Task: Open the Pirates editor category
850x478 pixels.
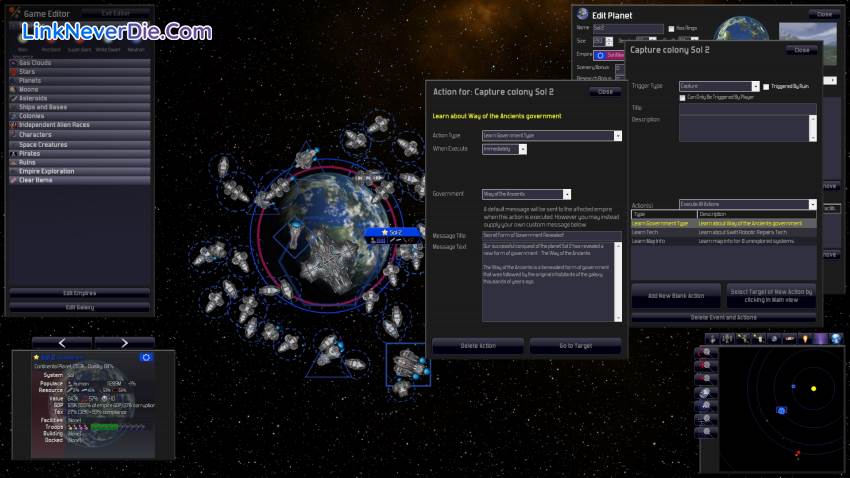Action: (80, 154)
